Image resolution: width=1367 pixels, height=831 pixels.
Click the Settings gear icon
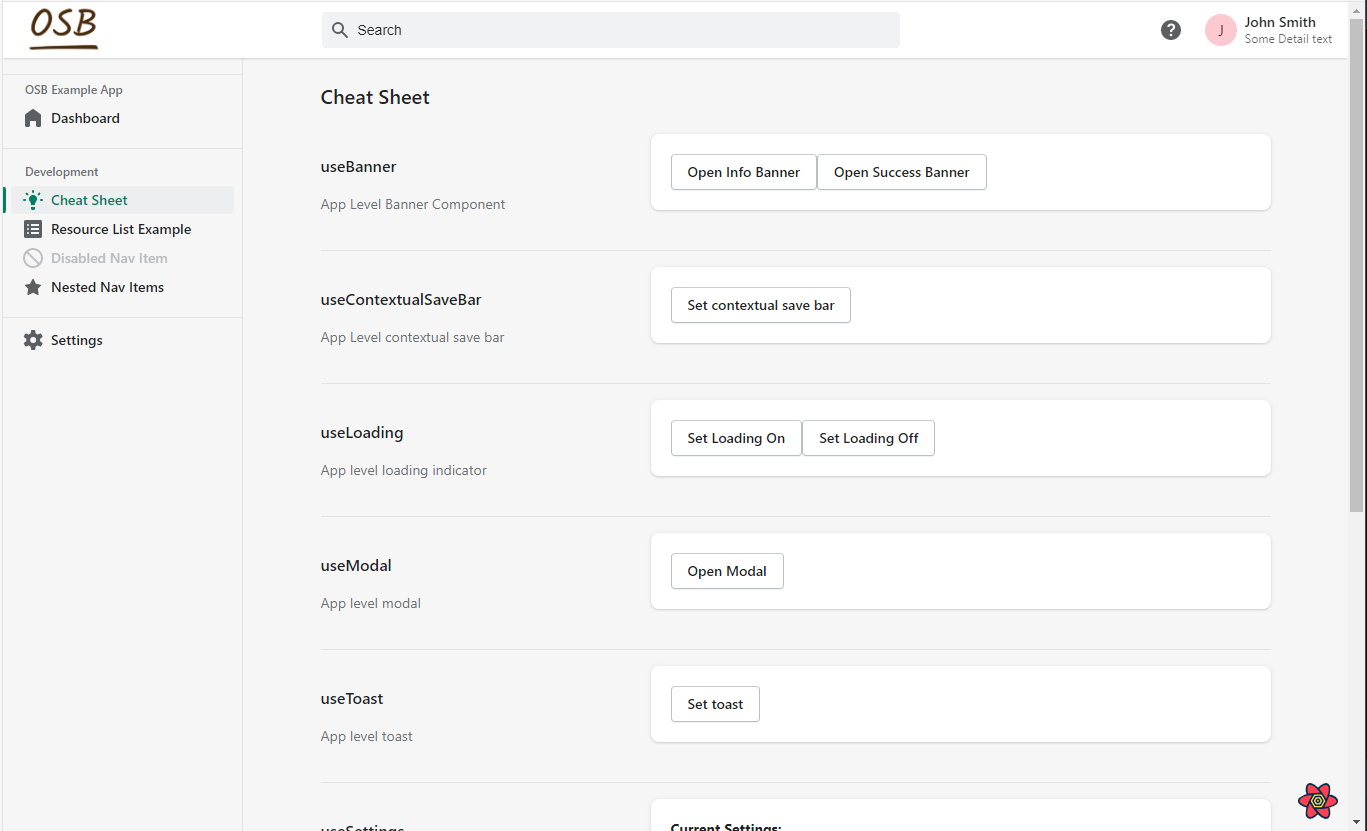(x=33, y=340)
